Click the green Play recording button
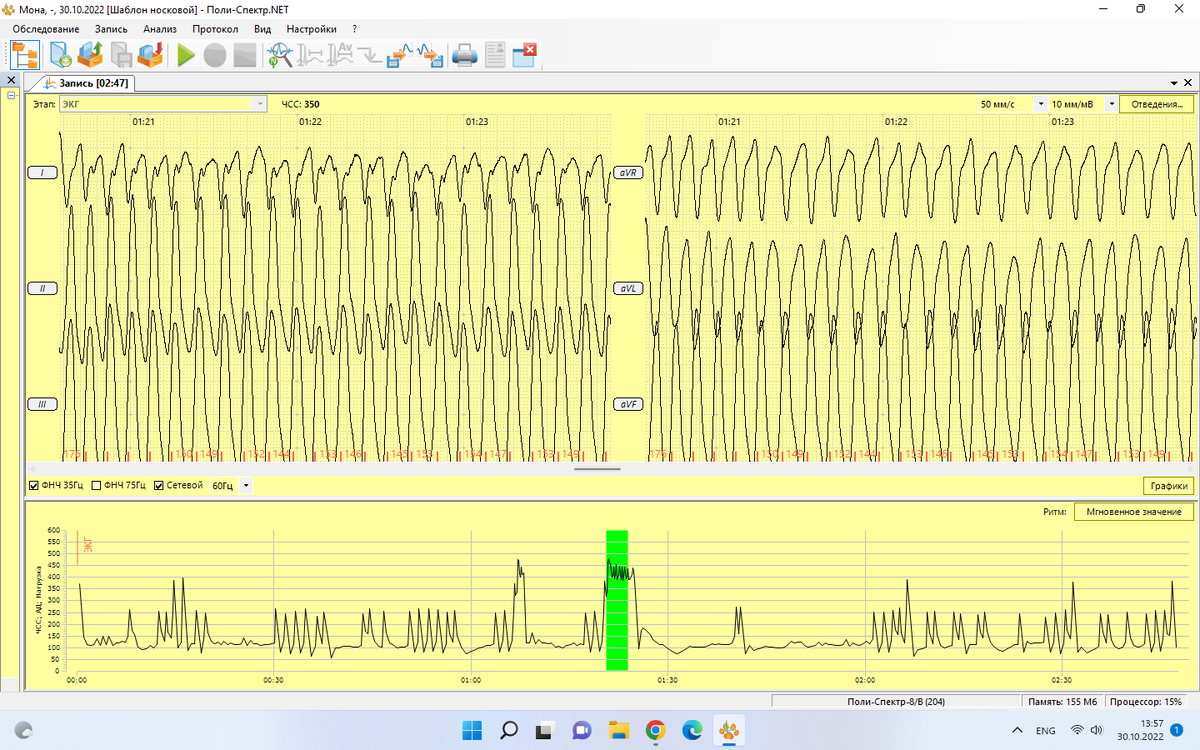The width and height of the screenshot is (1200, 750). pos(186,56)
